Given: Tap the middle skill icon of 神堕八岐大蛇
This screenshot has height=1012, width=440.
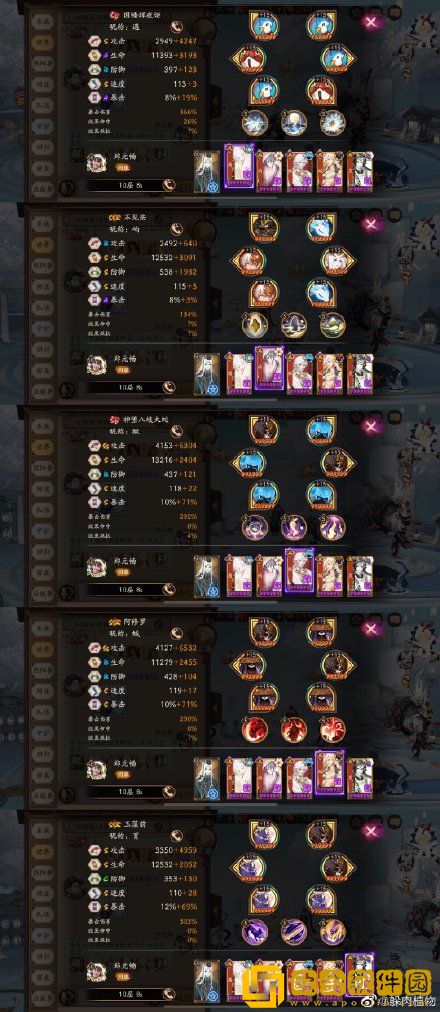Looking at the screenshot, I should (x=294, y=527).
